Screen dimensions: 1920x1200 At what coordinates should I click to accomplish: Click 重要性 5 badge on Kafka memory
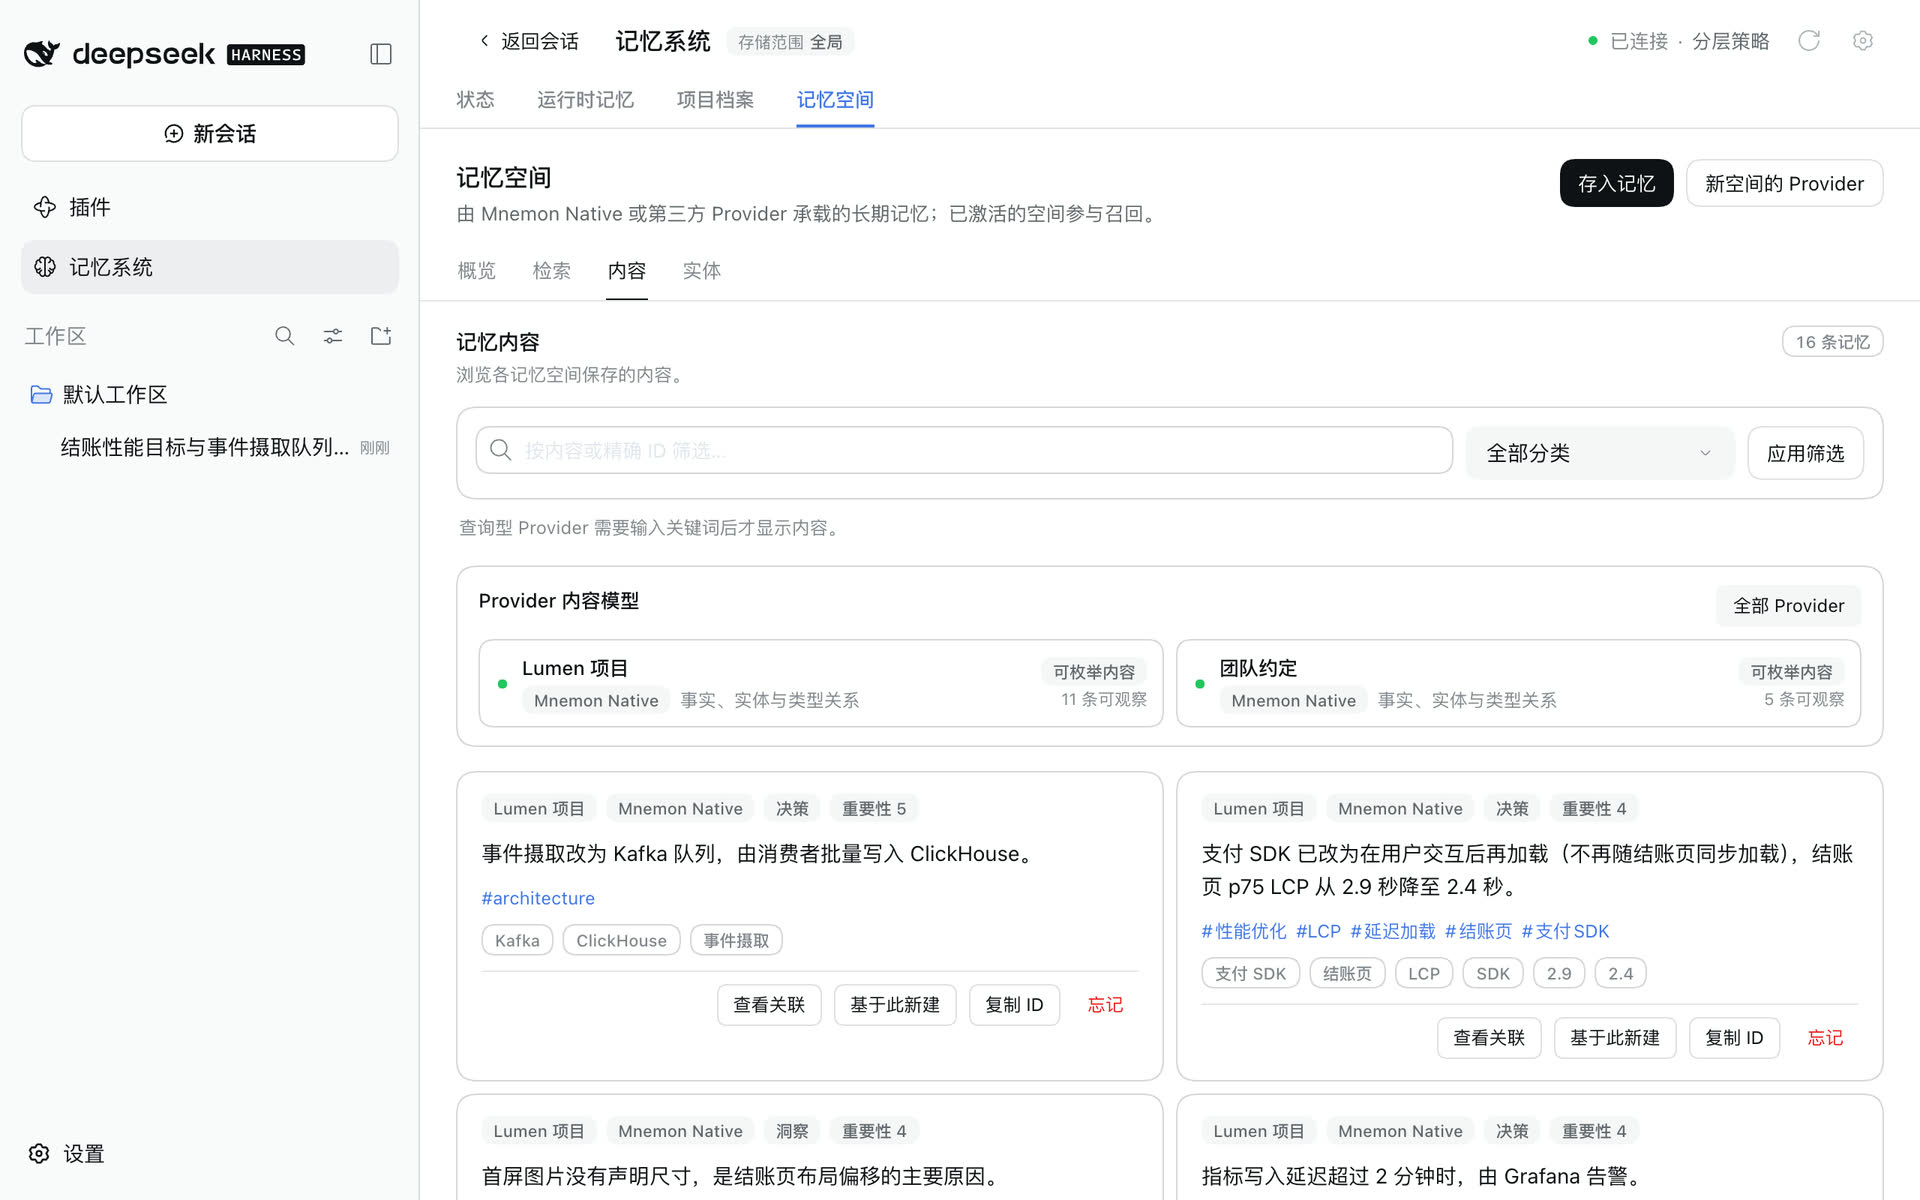pos(874,808)
